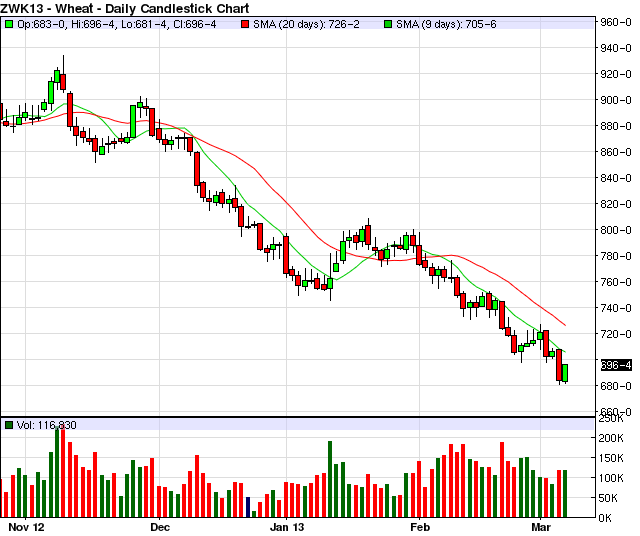This screenshot has width=640, height=536.
Task: Click the 860-0 price axis label
Action: coord(616,152)
